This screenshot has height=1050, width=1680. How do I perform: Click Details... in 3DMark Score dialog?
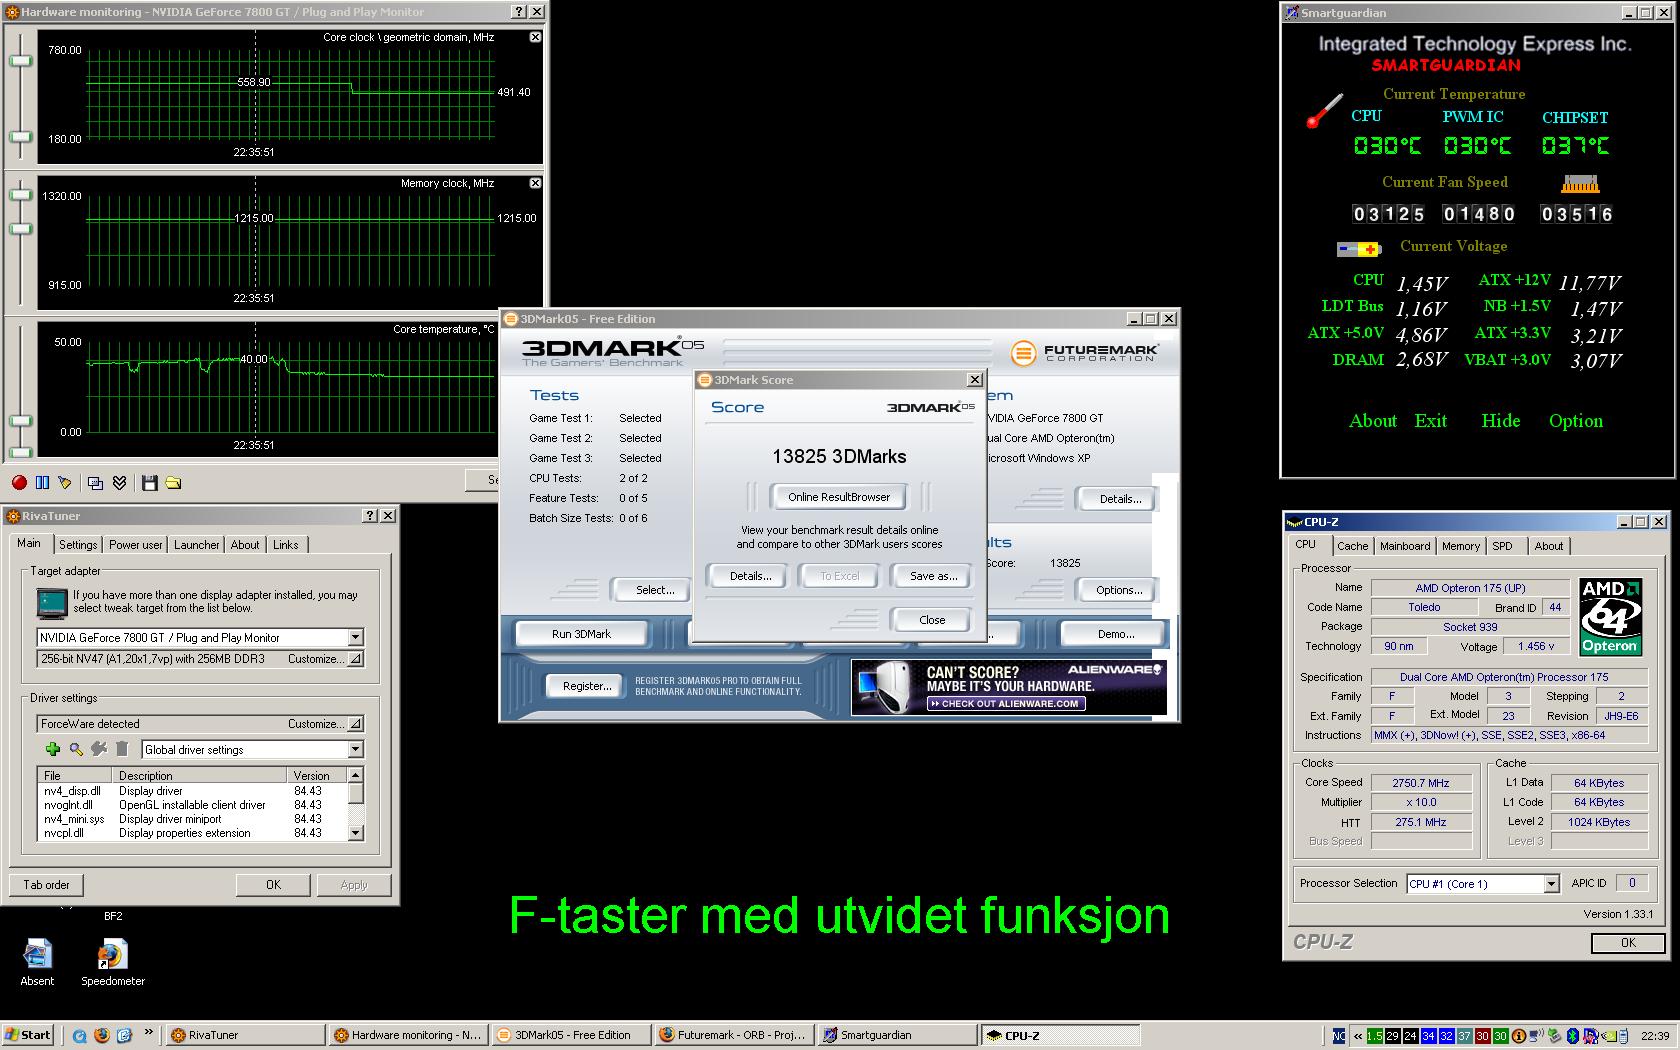750,576
